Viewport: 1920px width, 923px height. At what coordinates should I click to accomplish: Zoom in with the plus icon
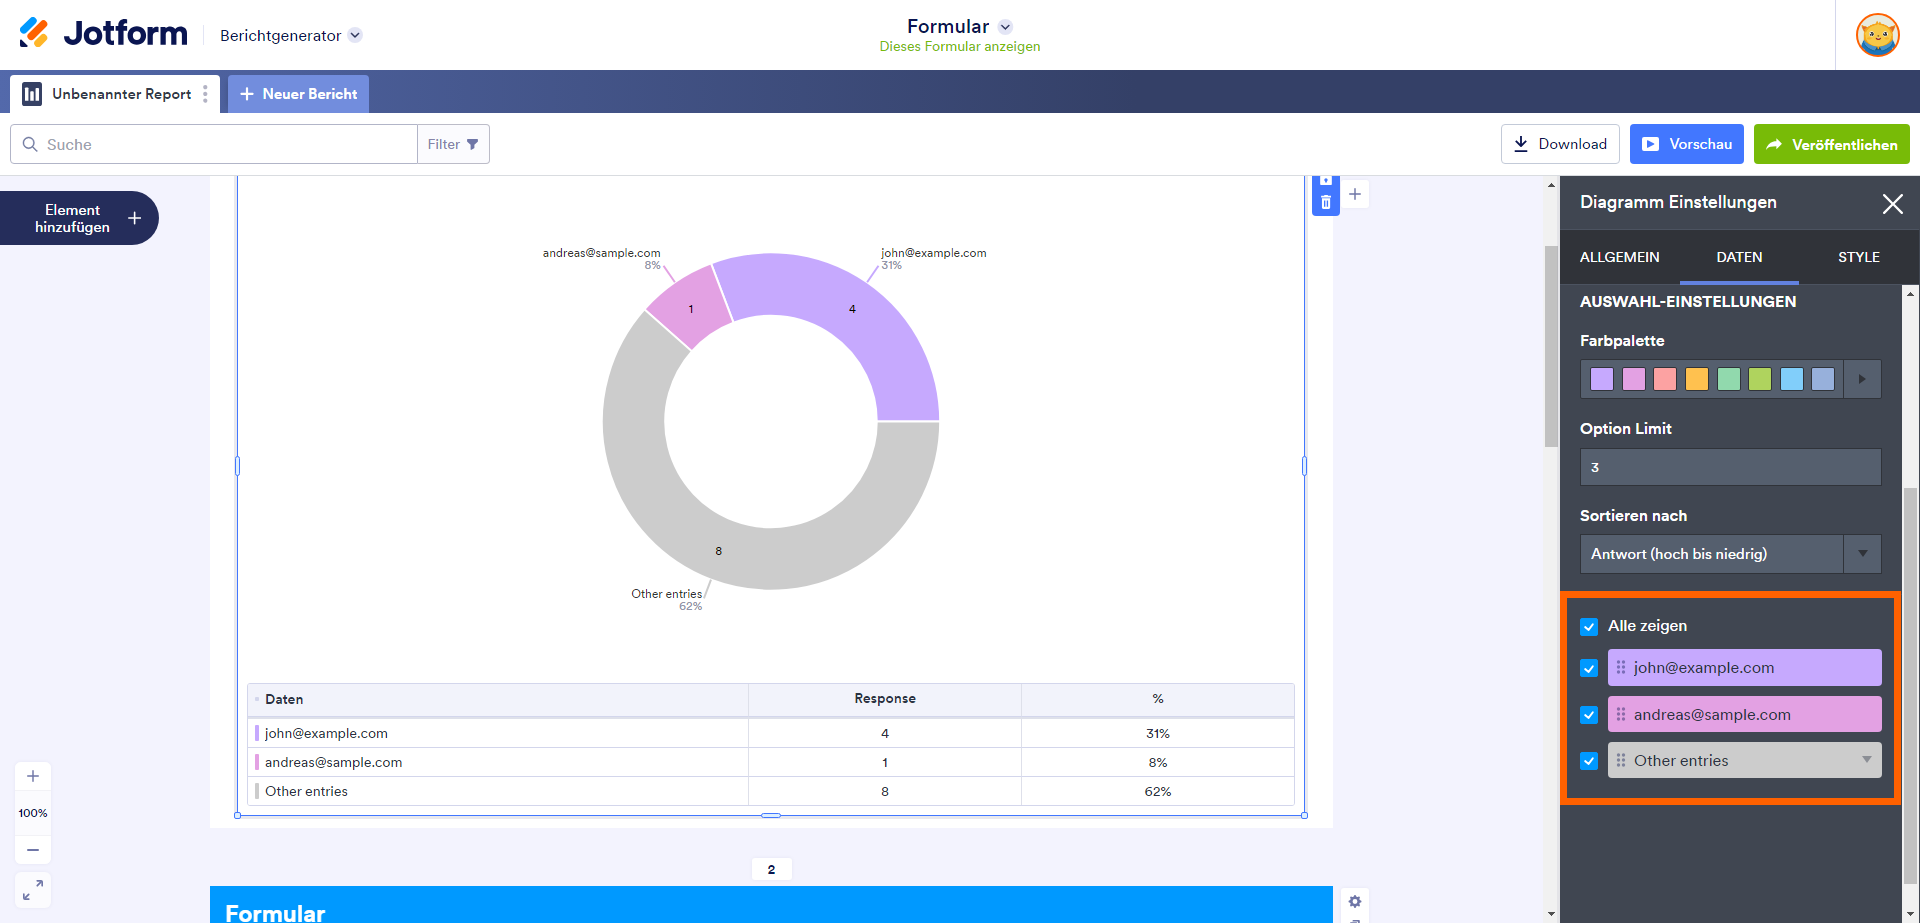point(33,776)
